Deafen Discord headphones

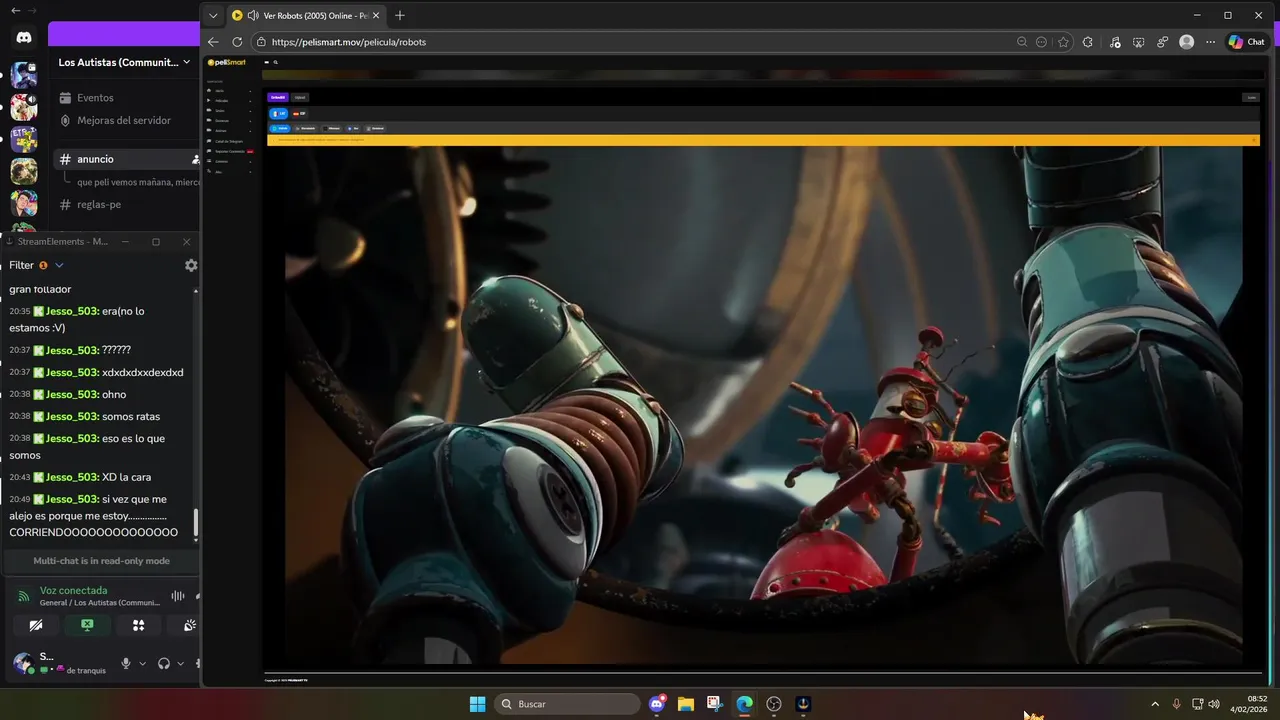[164, 663]
